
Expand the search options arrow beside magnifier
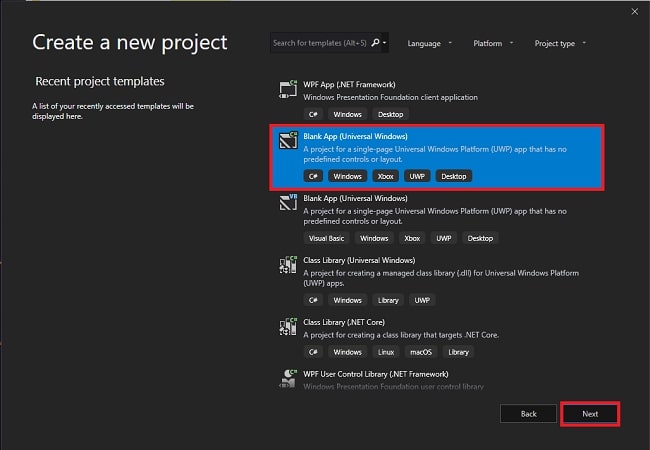point(385,43)
